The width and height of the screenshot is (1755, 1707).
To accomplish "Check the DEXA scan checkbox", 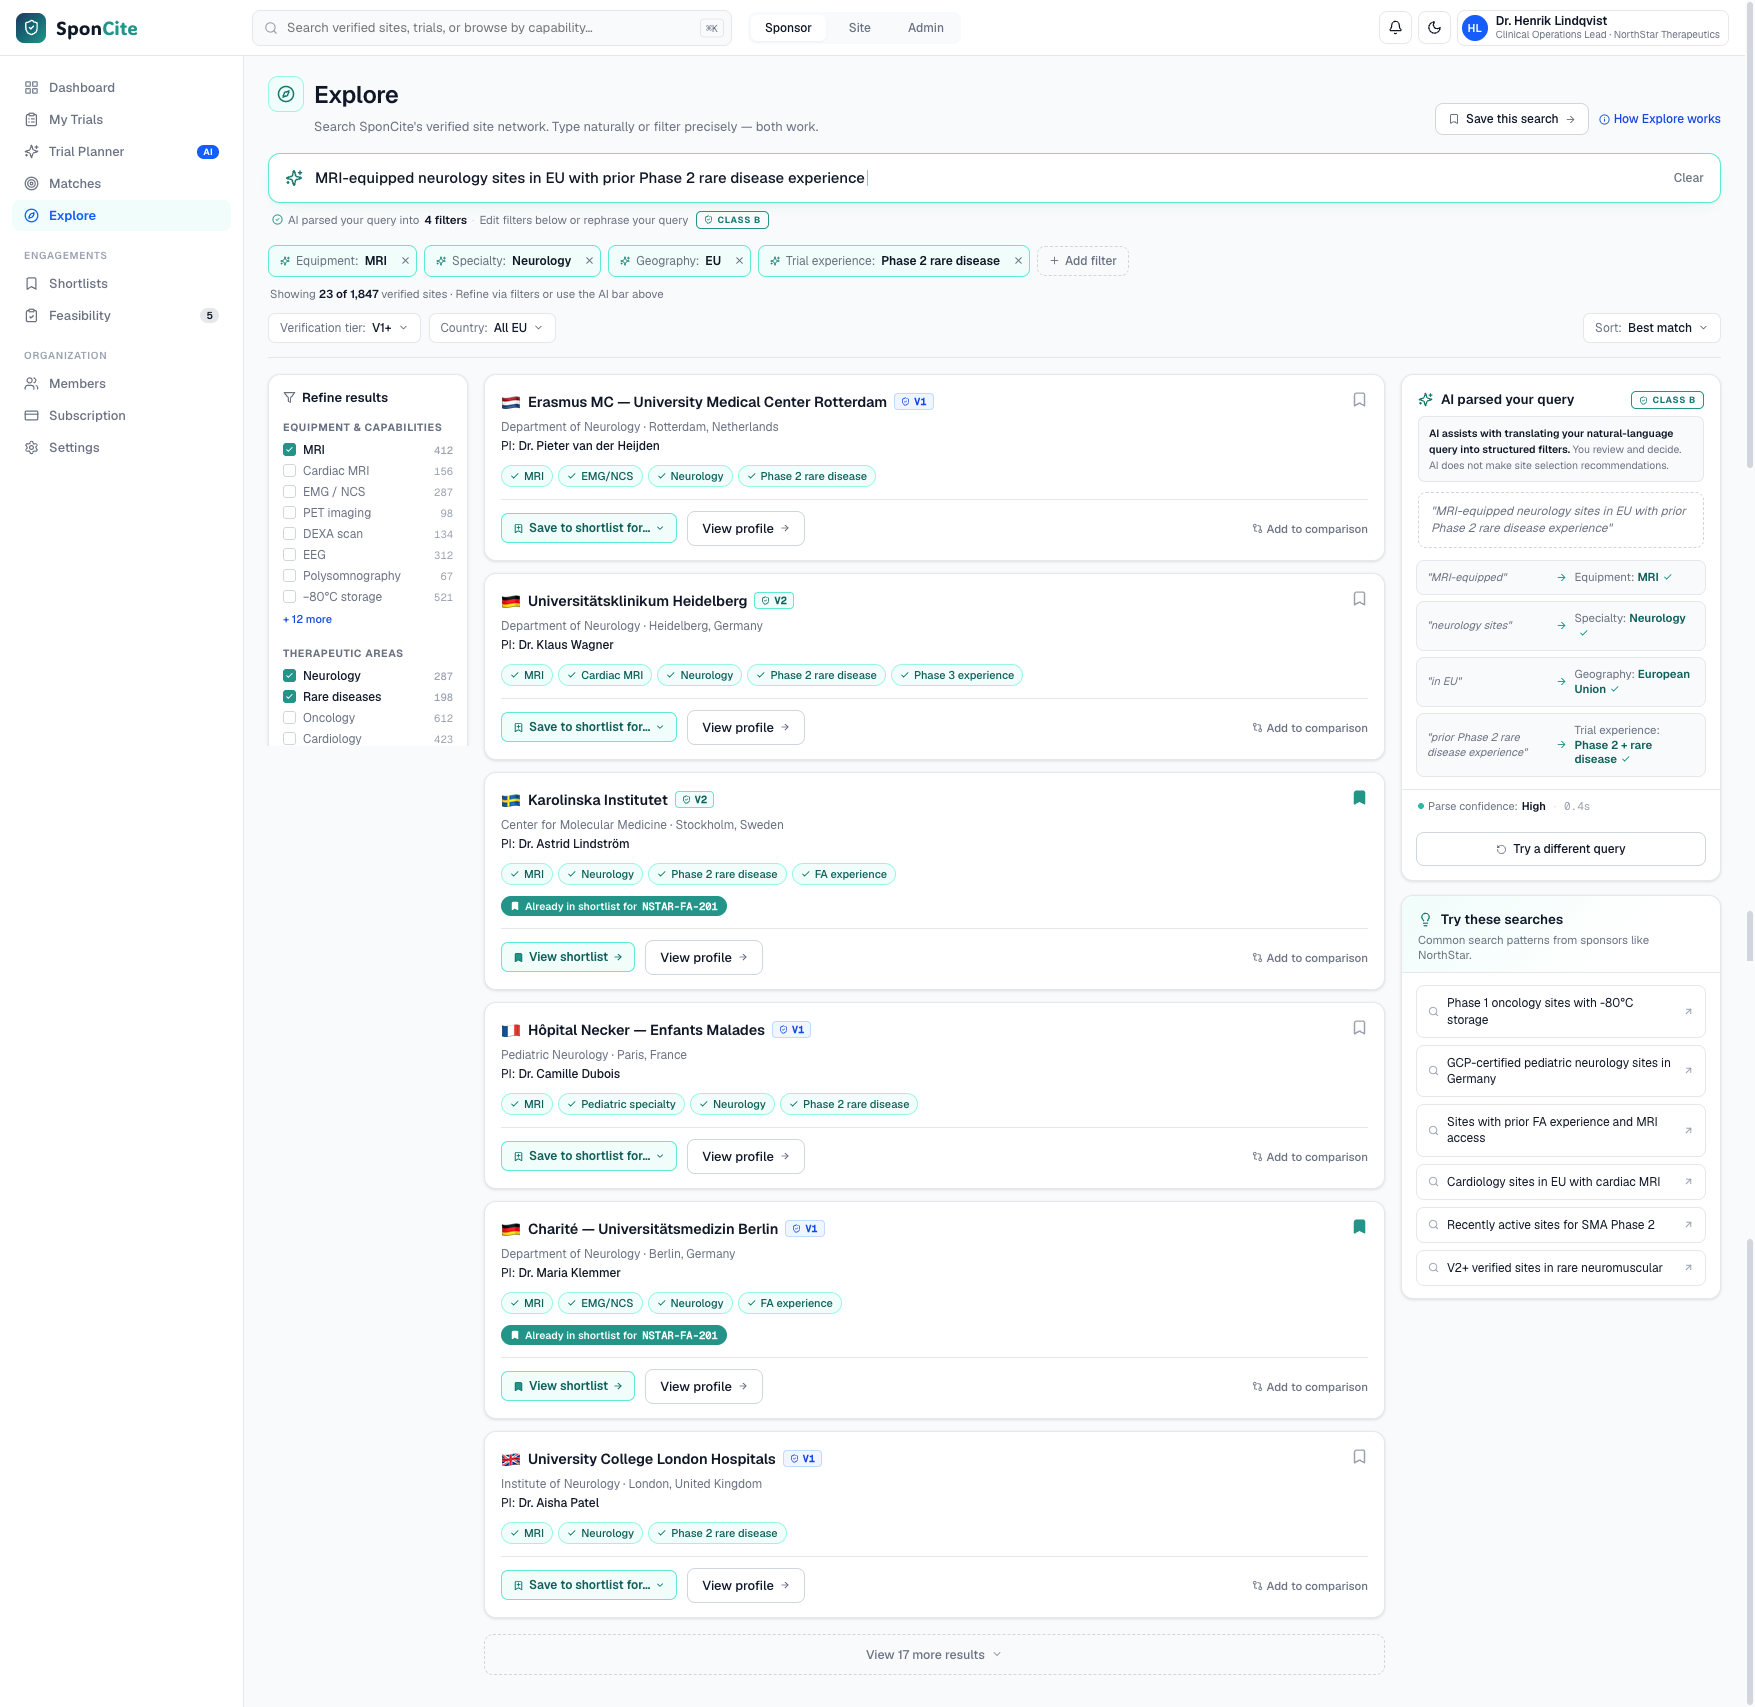I will [289, 534].
